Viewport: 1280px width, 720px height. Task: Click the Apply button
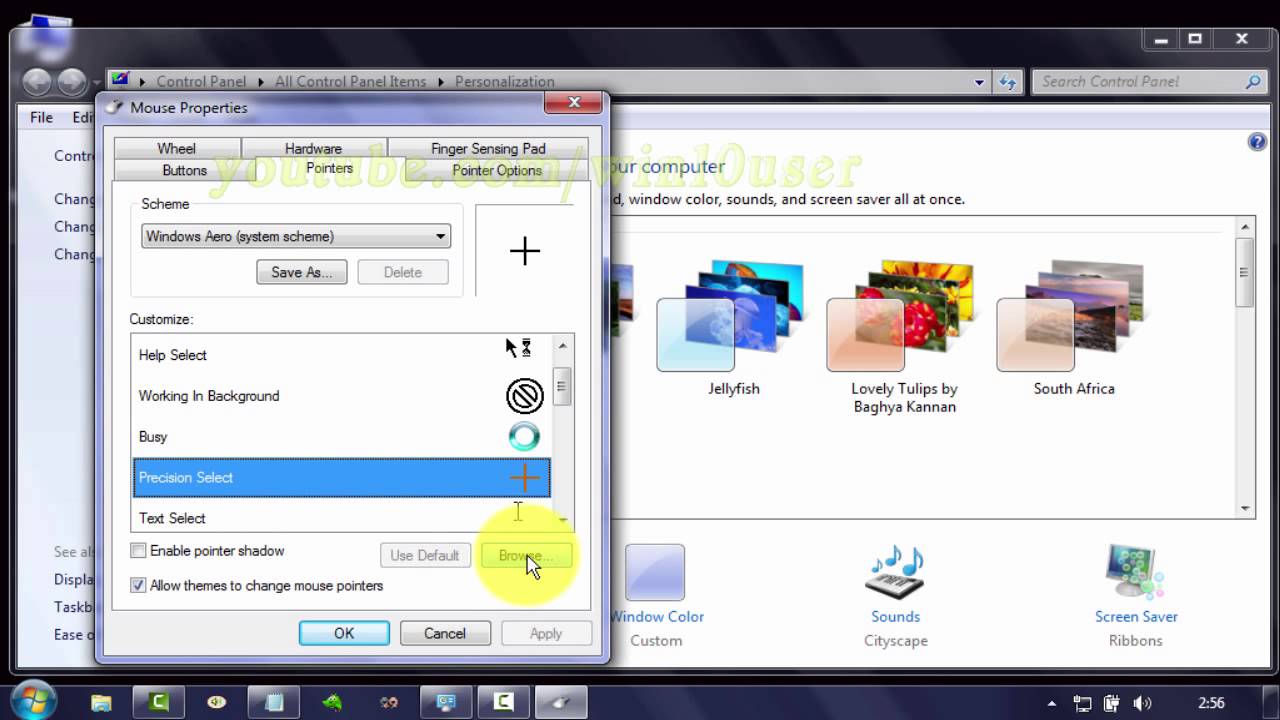click(x=546, y=633)
